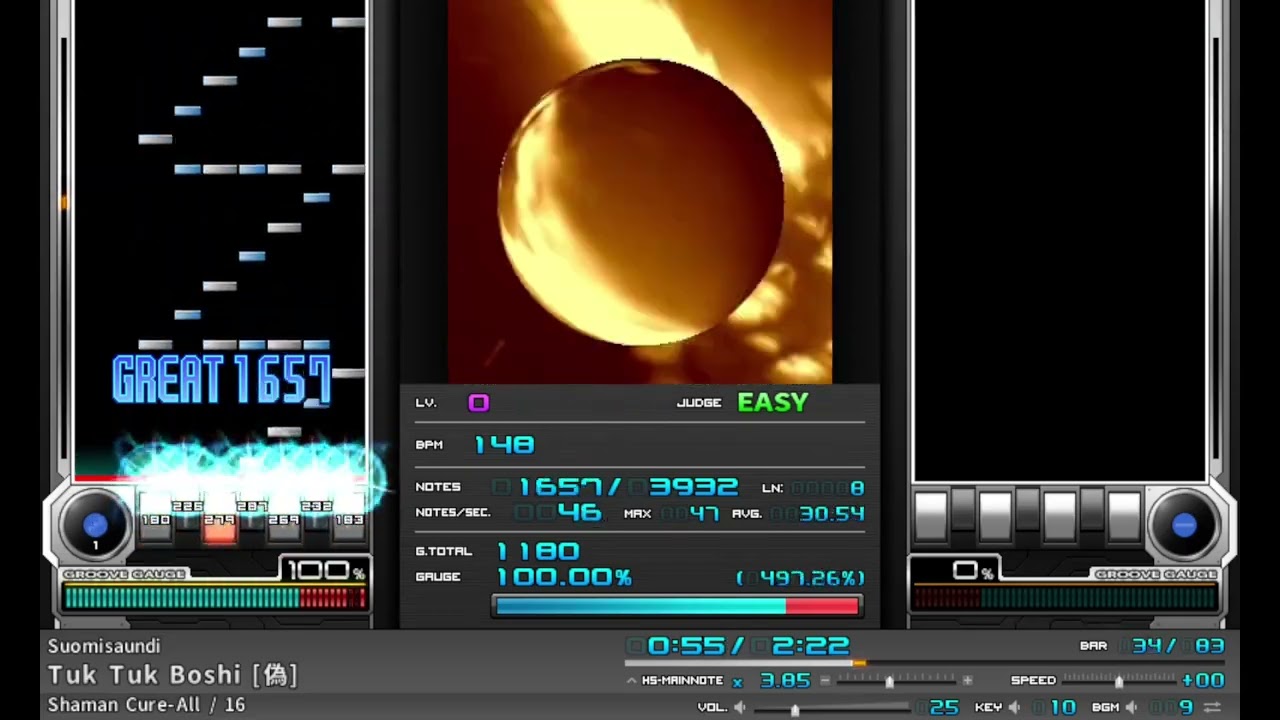Click the speed offset value +00
Screen dimensions: 1280x720
[x=1204, y=680]
